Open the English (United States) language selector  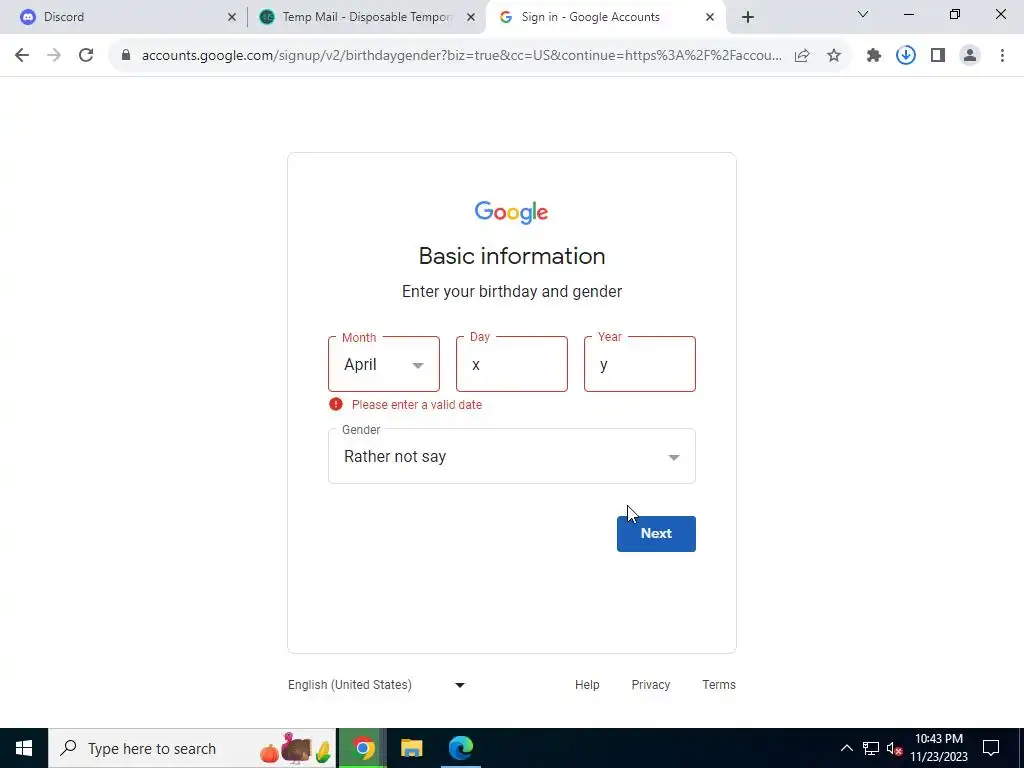coord(377,684)
